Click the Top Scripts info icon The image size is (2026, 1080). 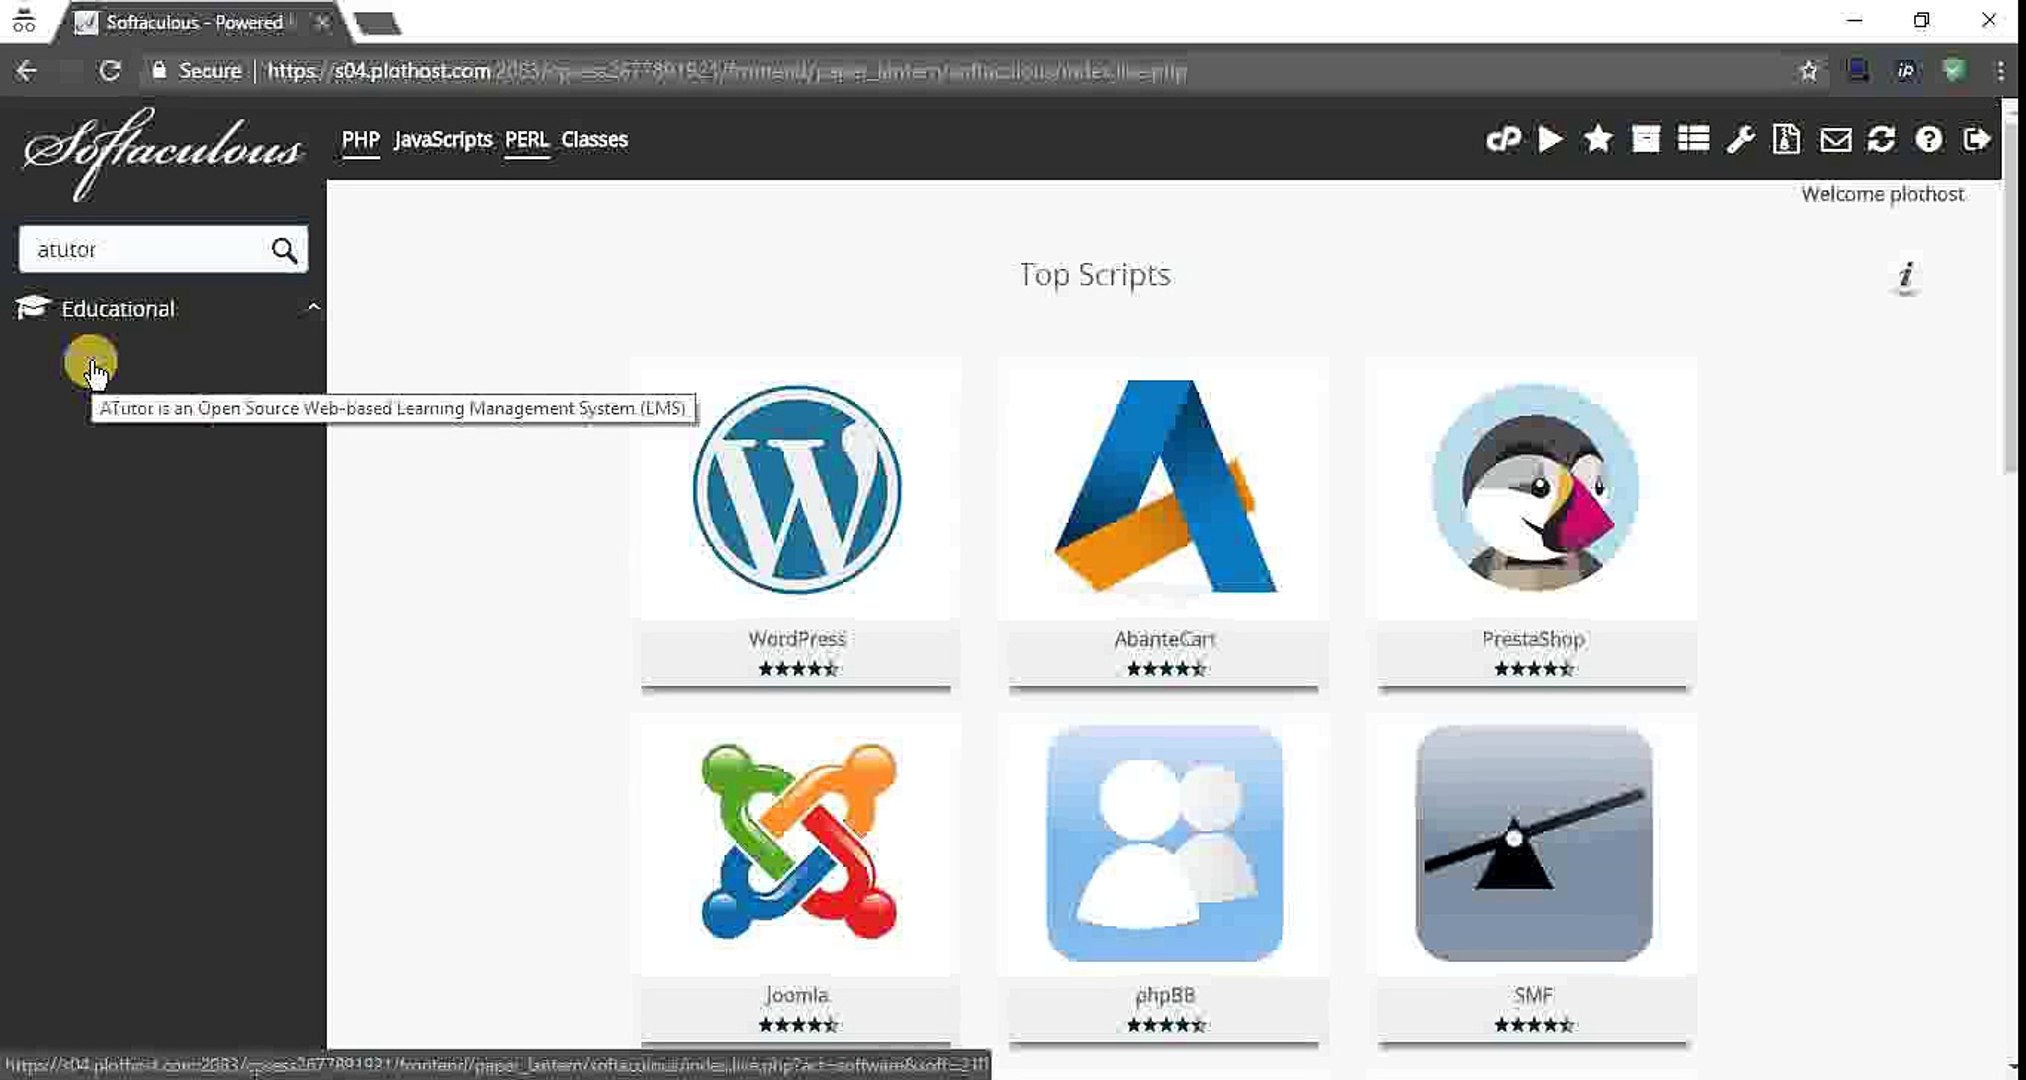click(x=1906, y=276)
